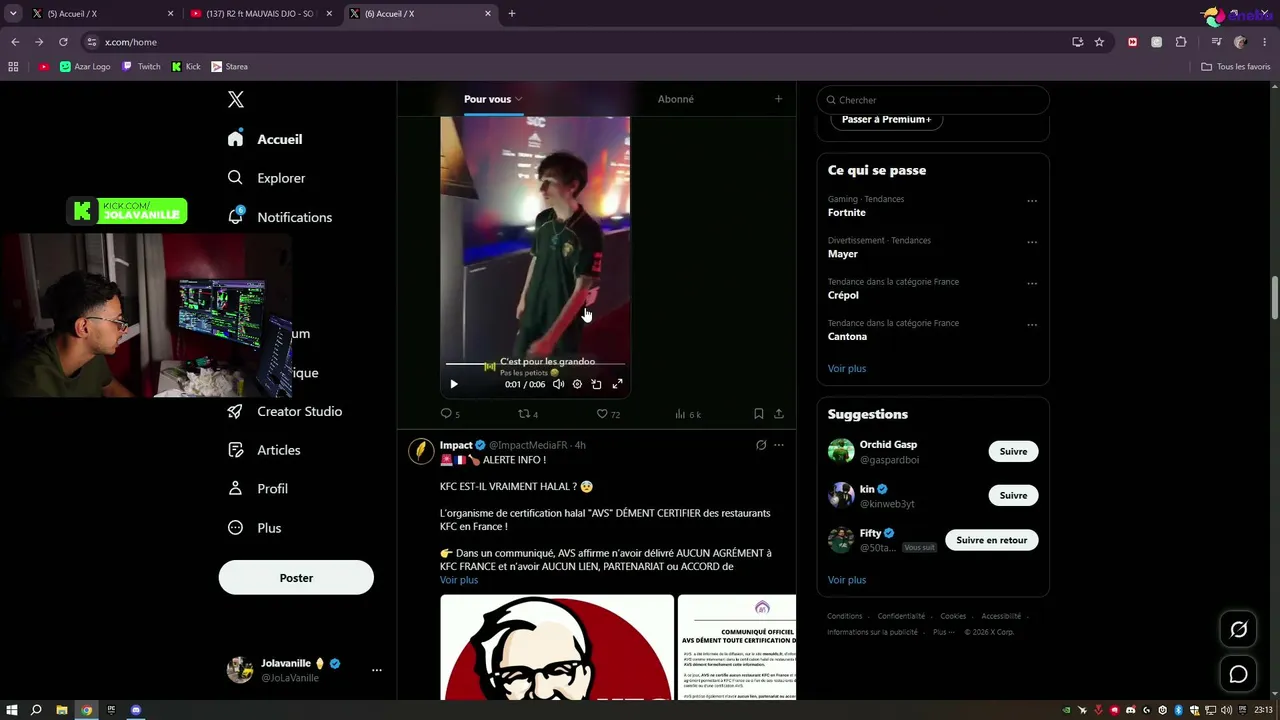Go back in browser history
1280x720 pixels.
[x=15, y=42]
